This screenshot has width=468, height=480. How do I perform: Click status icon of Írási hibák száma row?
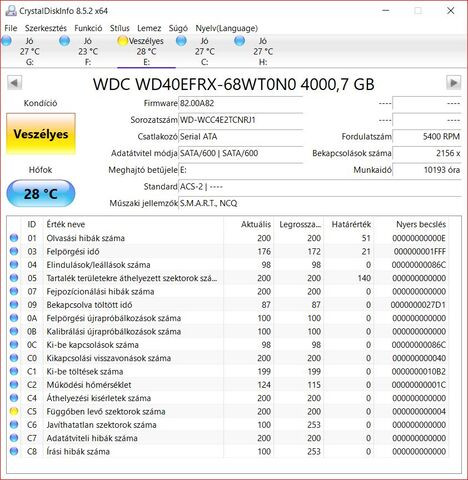point(14,451)
